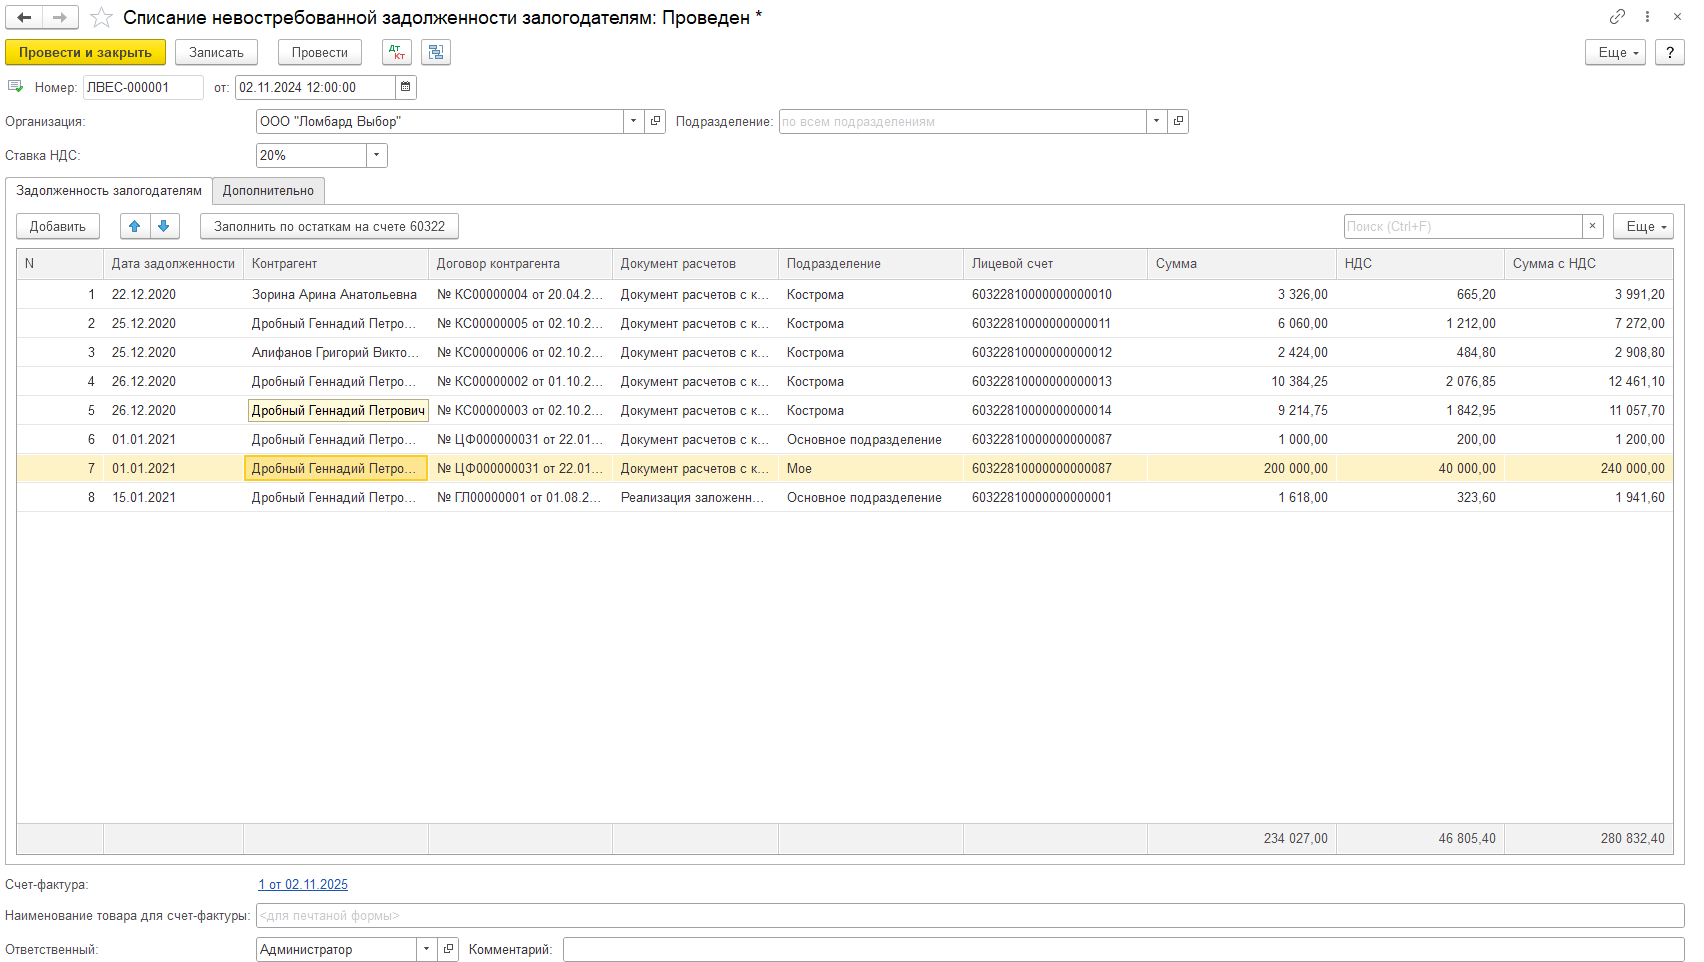The image size is (1704, 962).
Task: Open help with the question mark
Action: coord(1670,53)
